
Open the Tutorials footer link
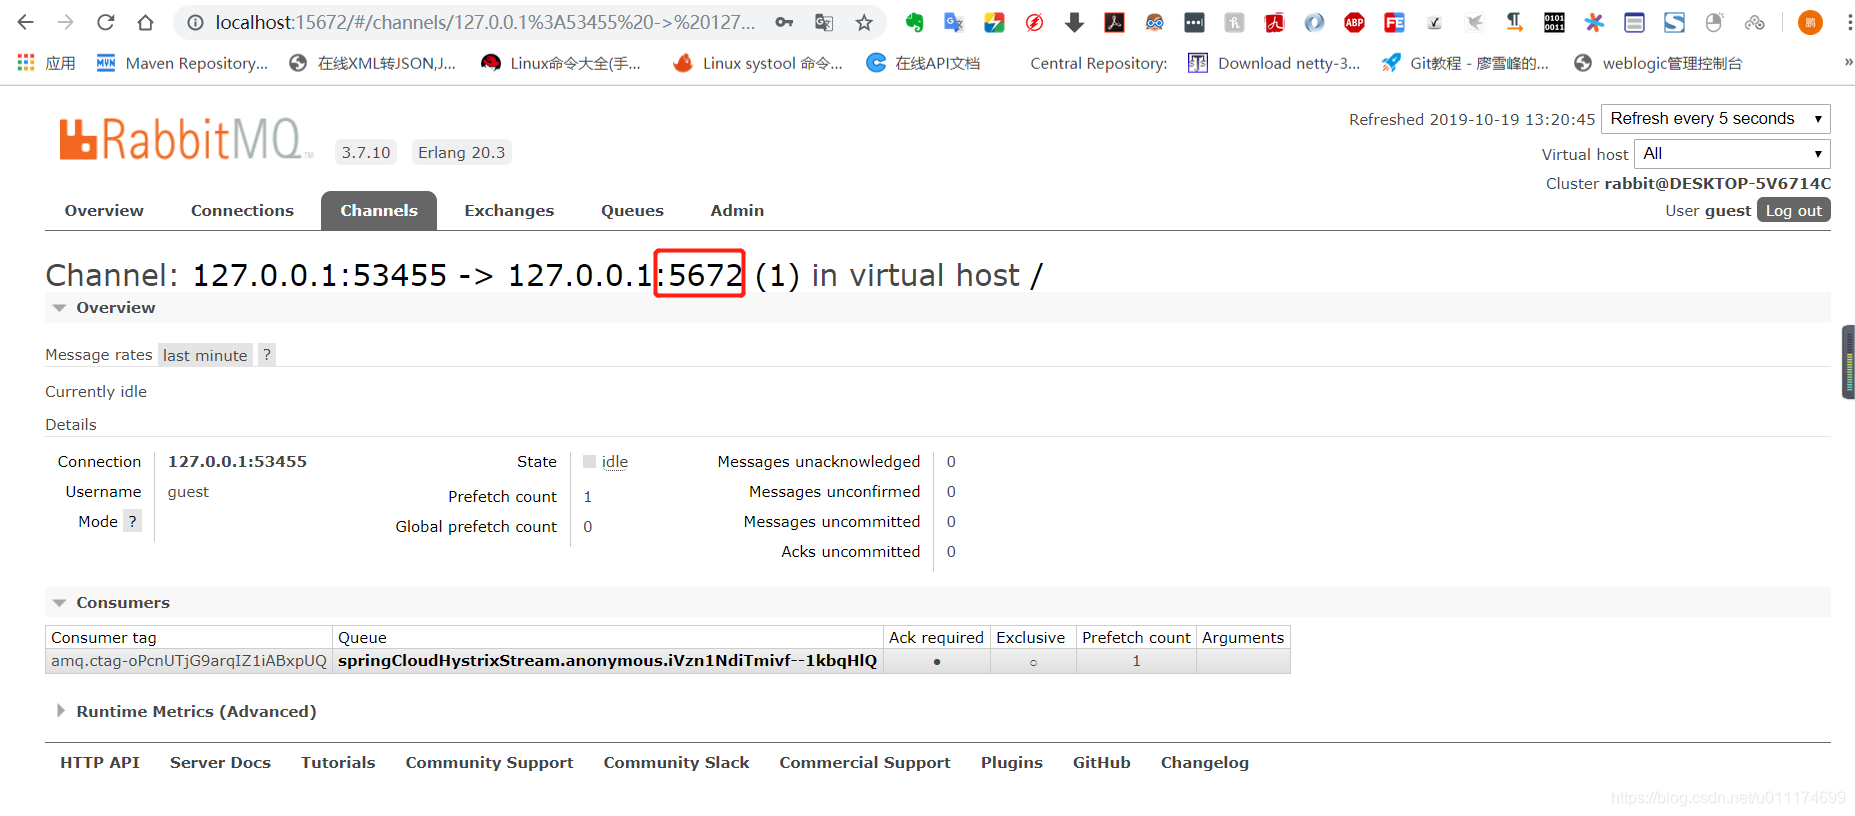click(338, 762)
